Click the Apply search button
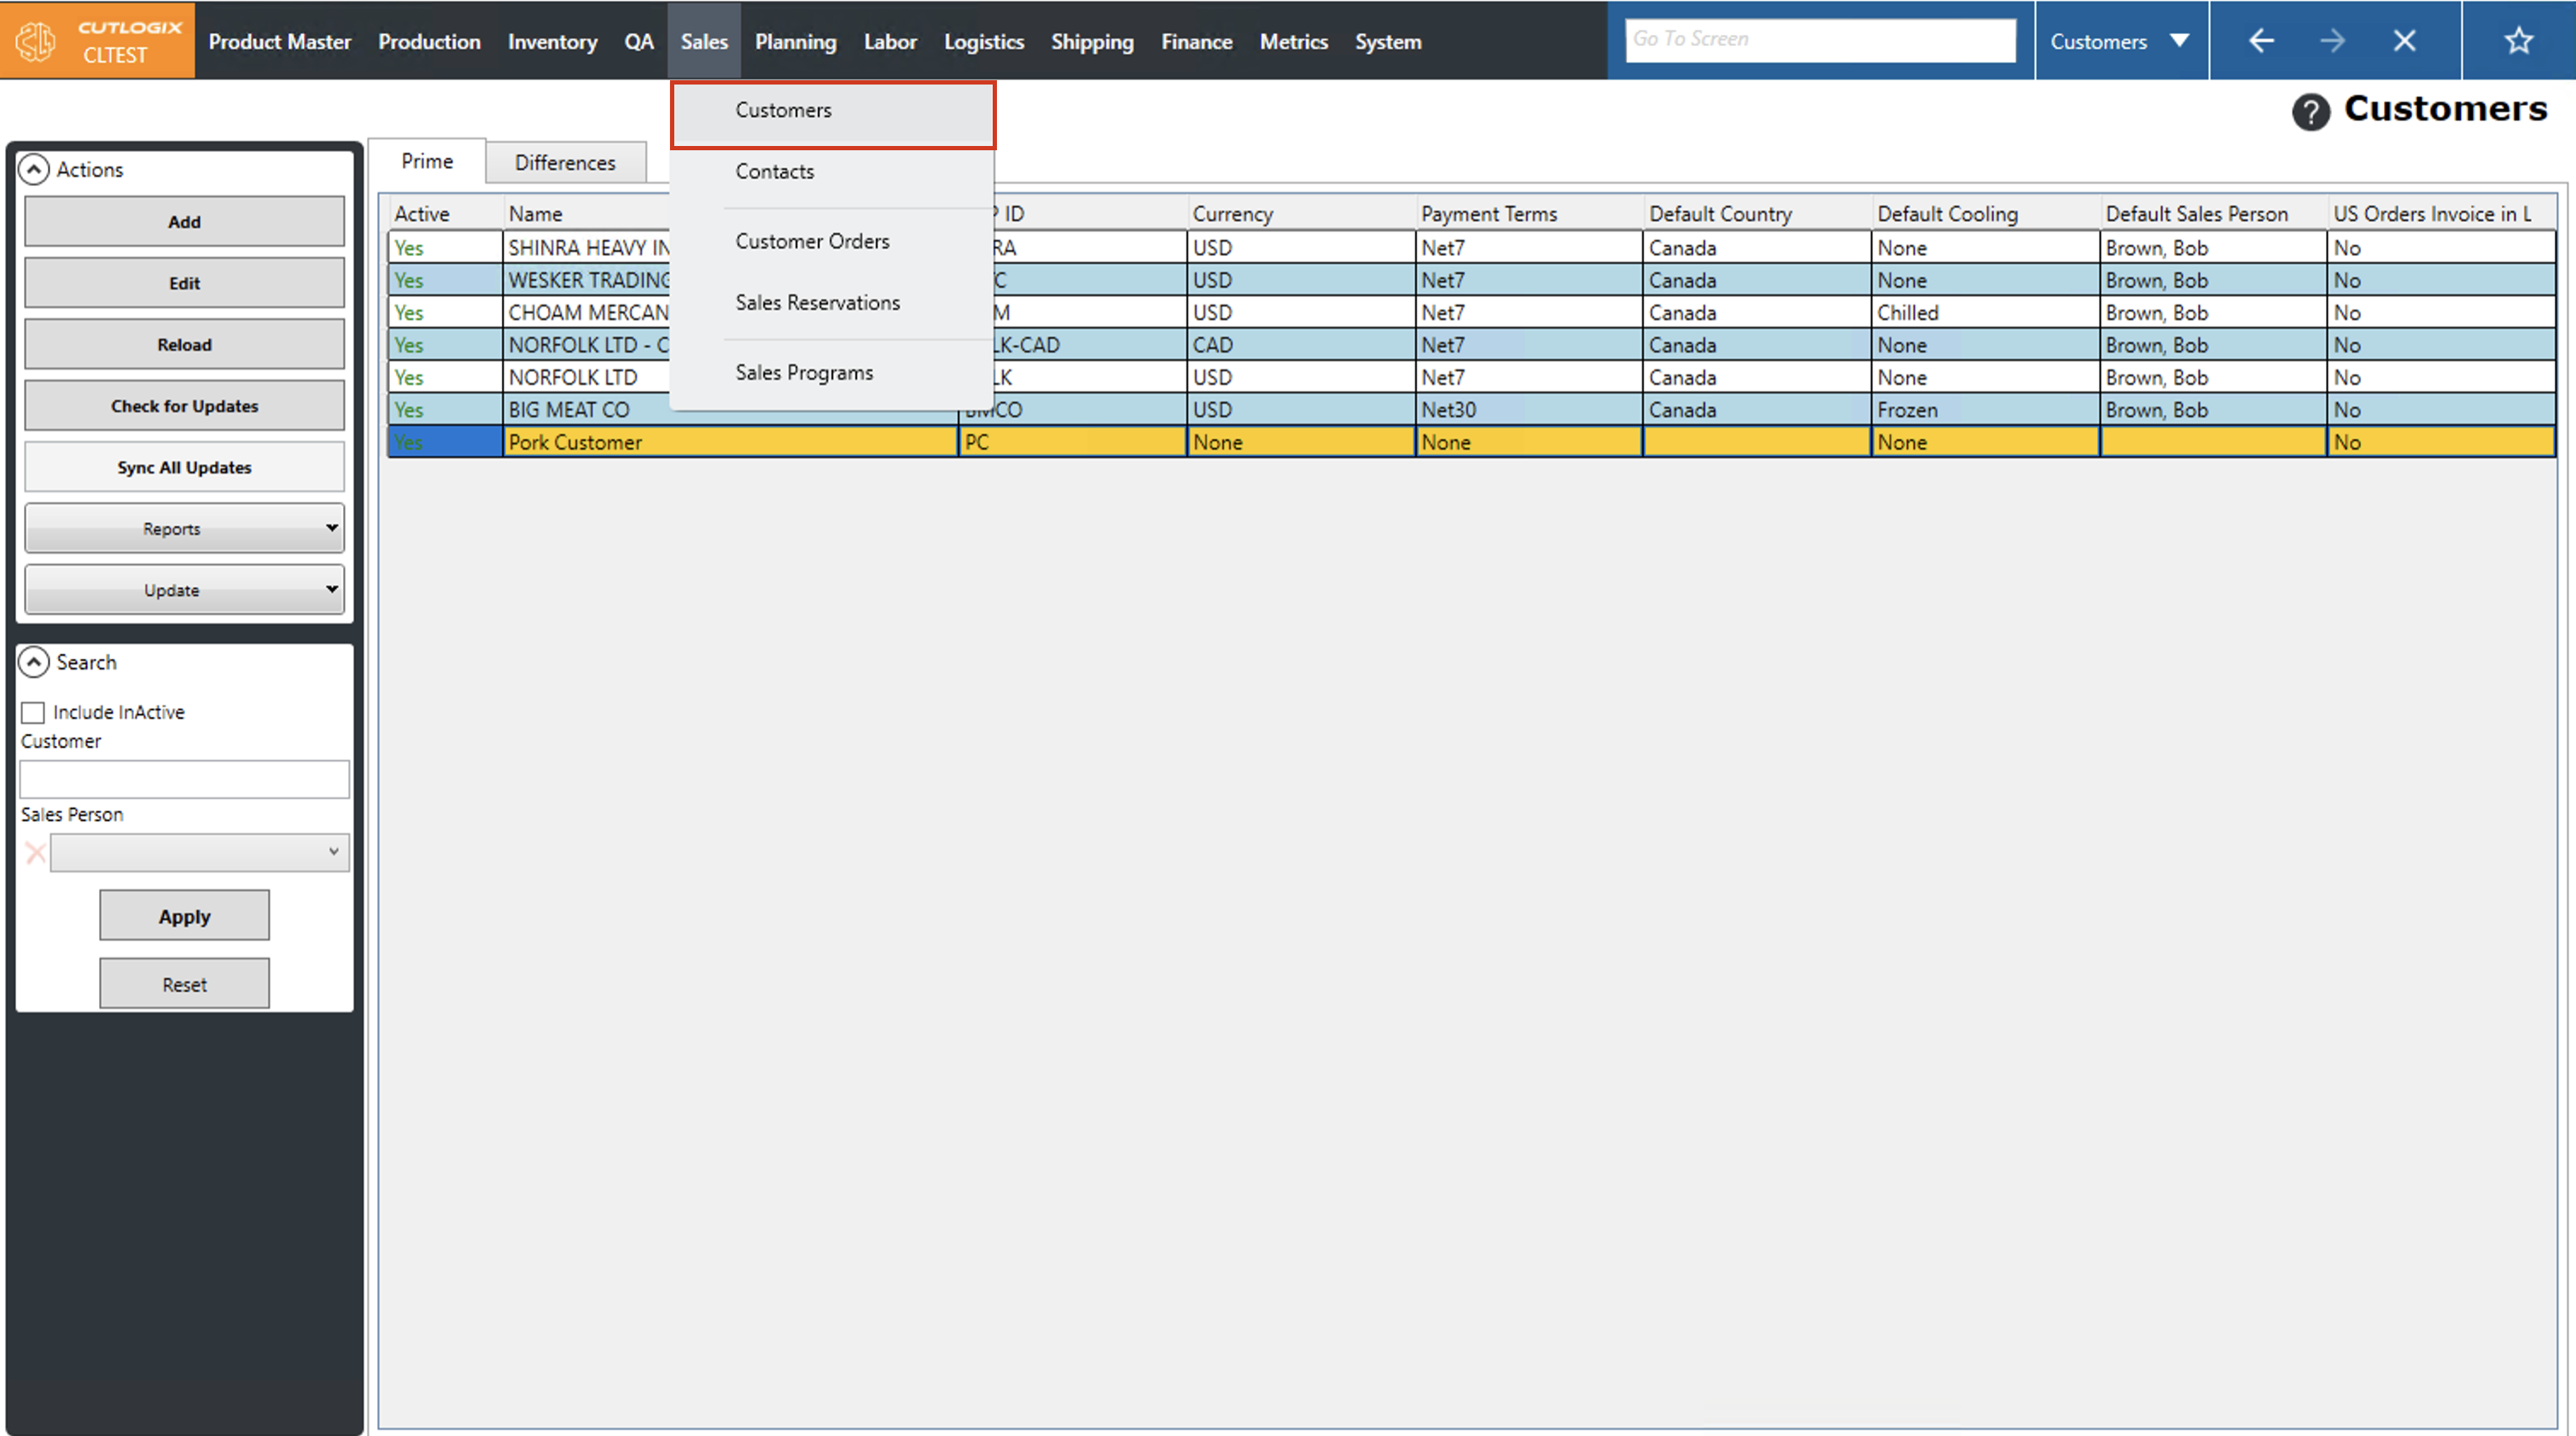Viewport: 2576px width, 1436px height. [184, 916]
